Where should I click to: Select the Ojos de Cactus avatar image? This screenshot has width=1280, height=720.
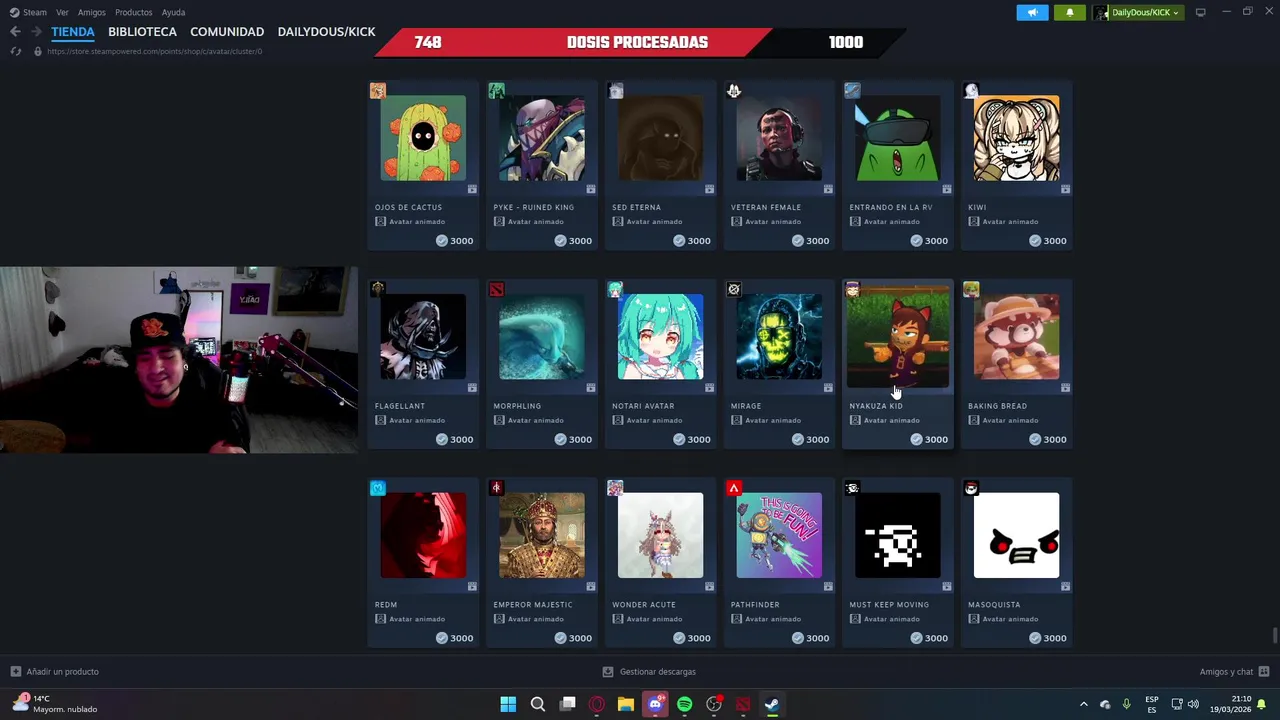pyautogui.click(x=423, y=138)
